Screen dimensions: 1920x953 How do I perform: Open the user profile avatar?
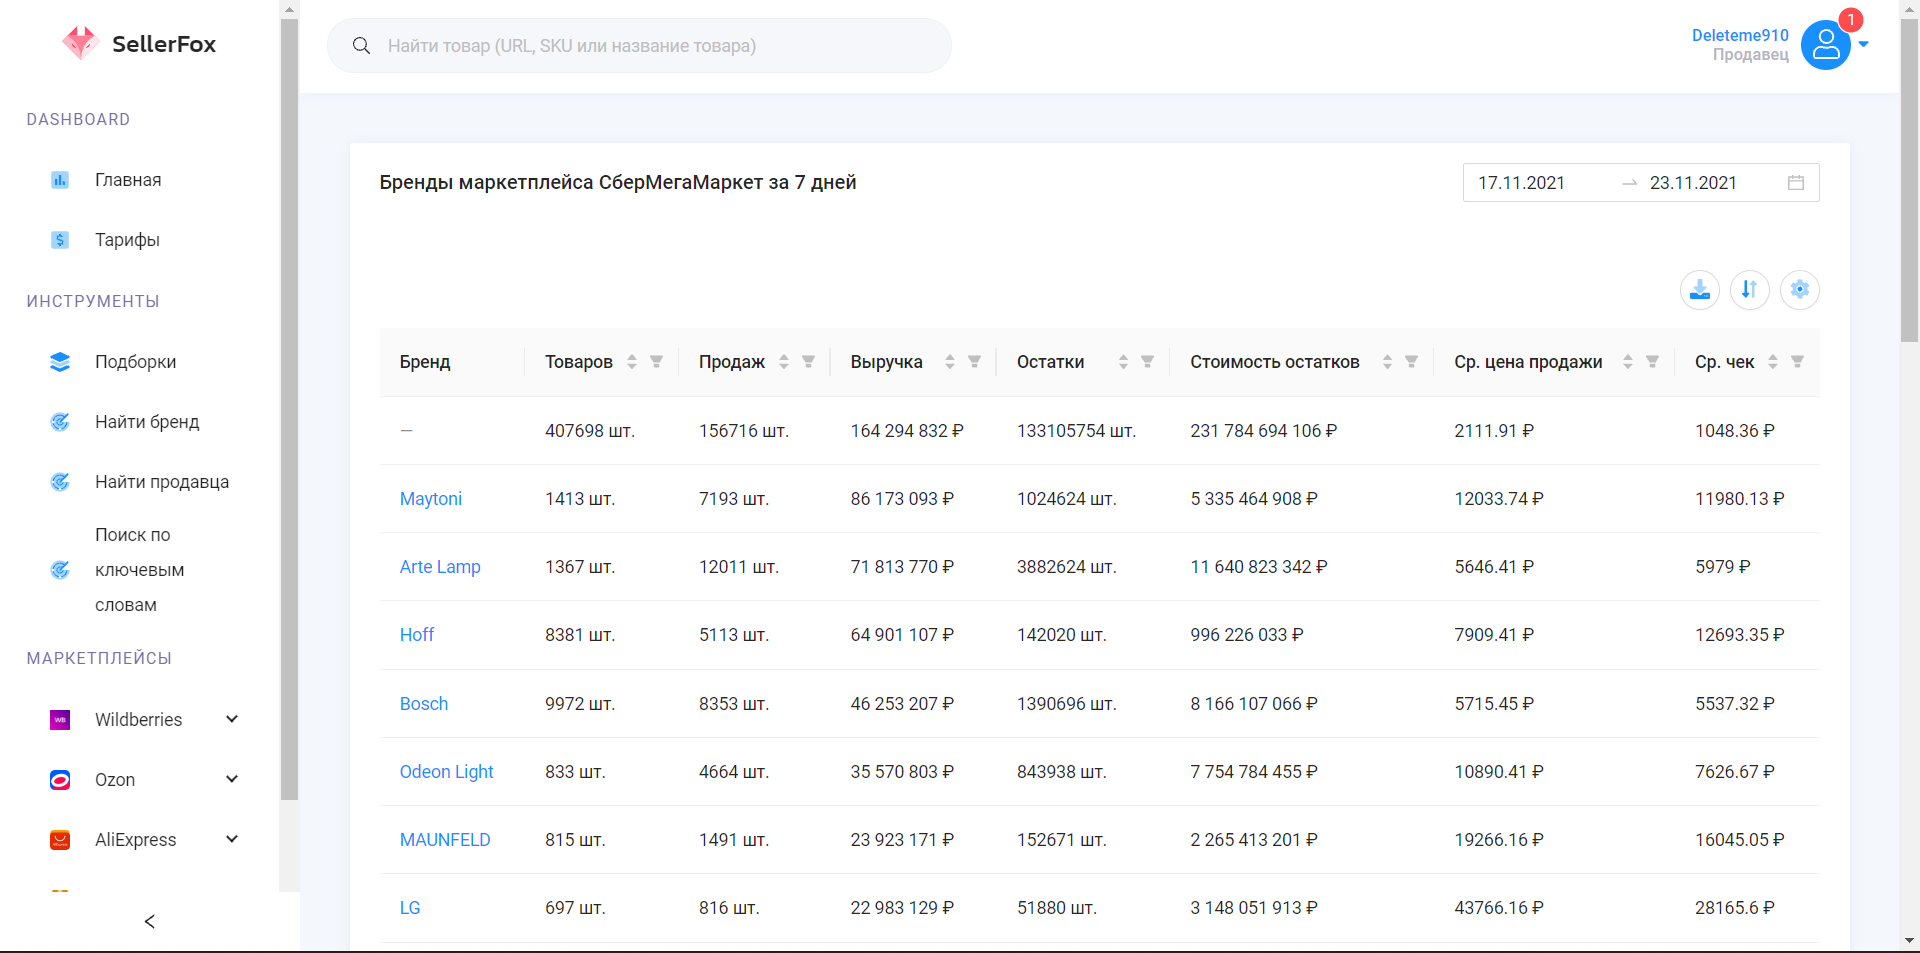tap(1825, 45)
